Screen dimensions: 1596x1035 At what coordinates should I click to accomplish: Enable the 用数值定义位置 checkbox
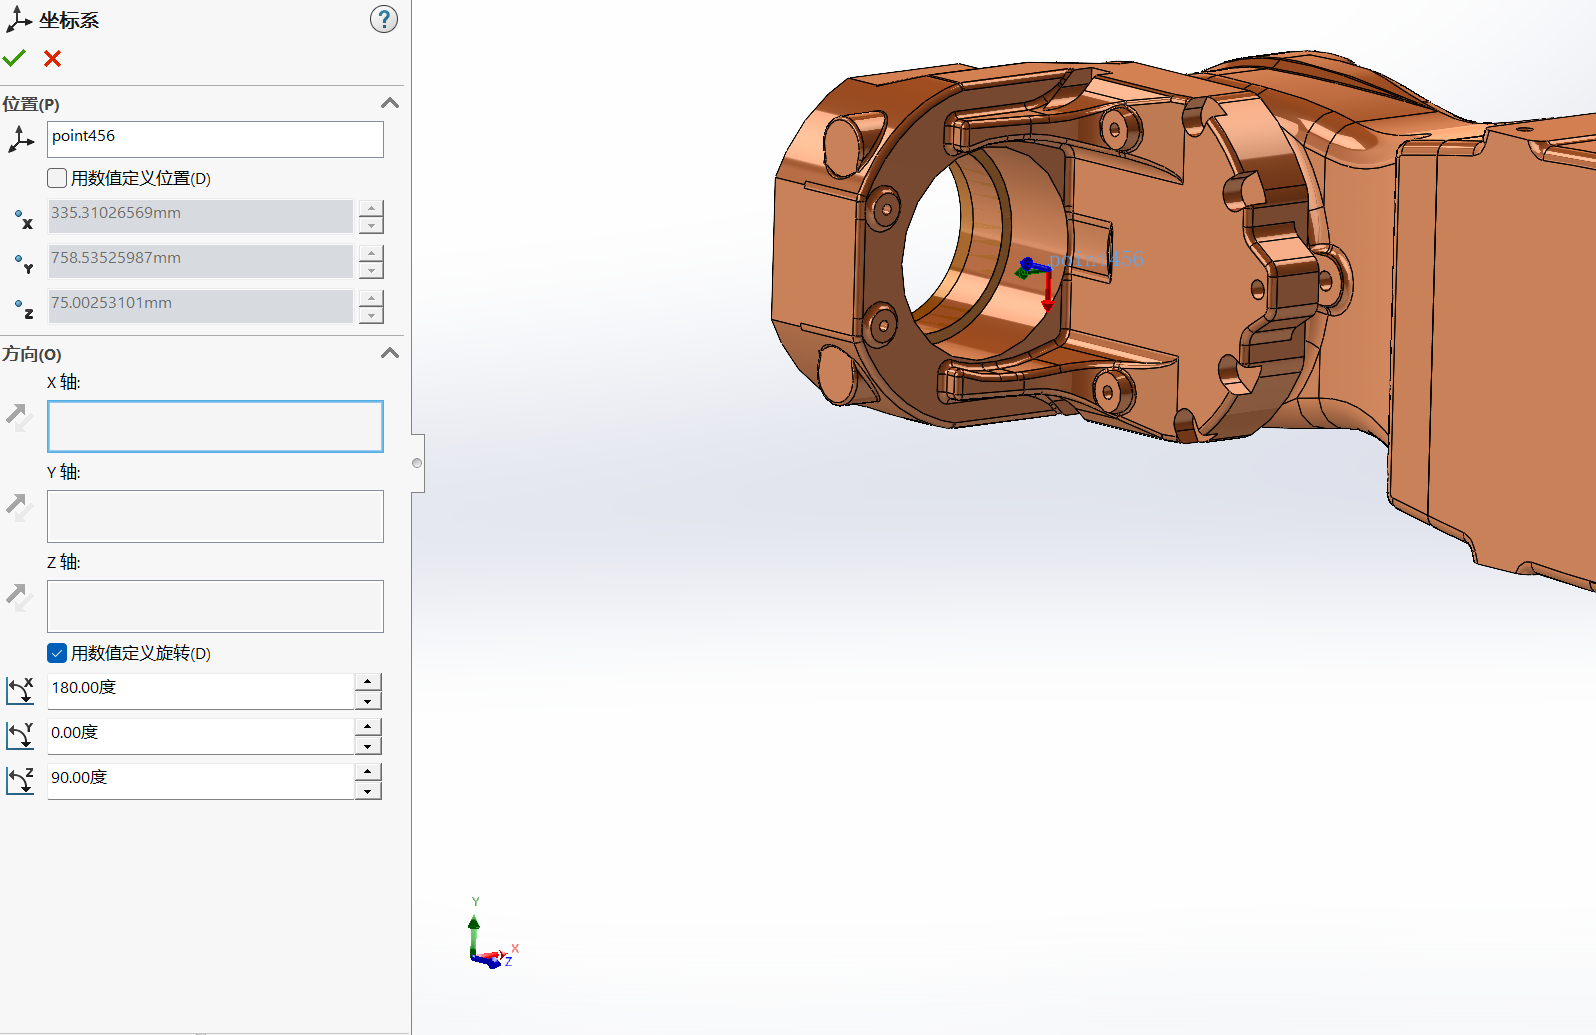[57, 178]
